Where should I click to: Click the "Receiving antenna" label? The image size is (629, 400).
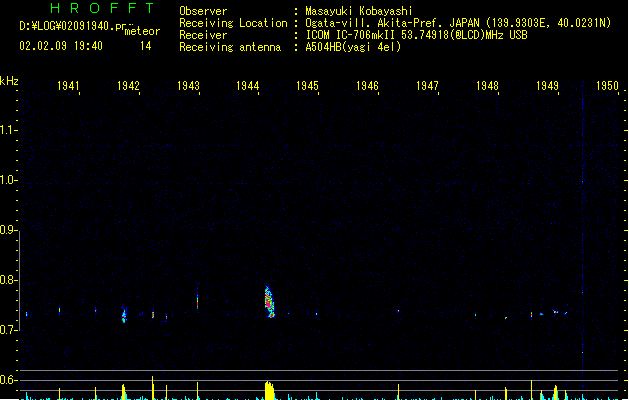click(x=230, y=47)
